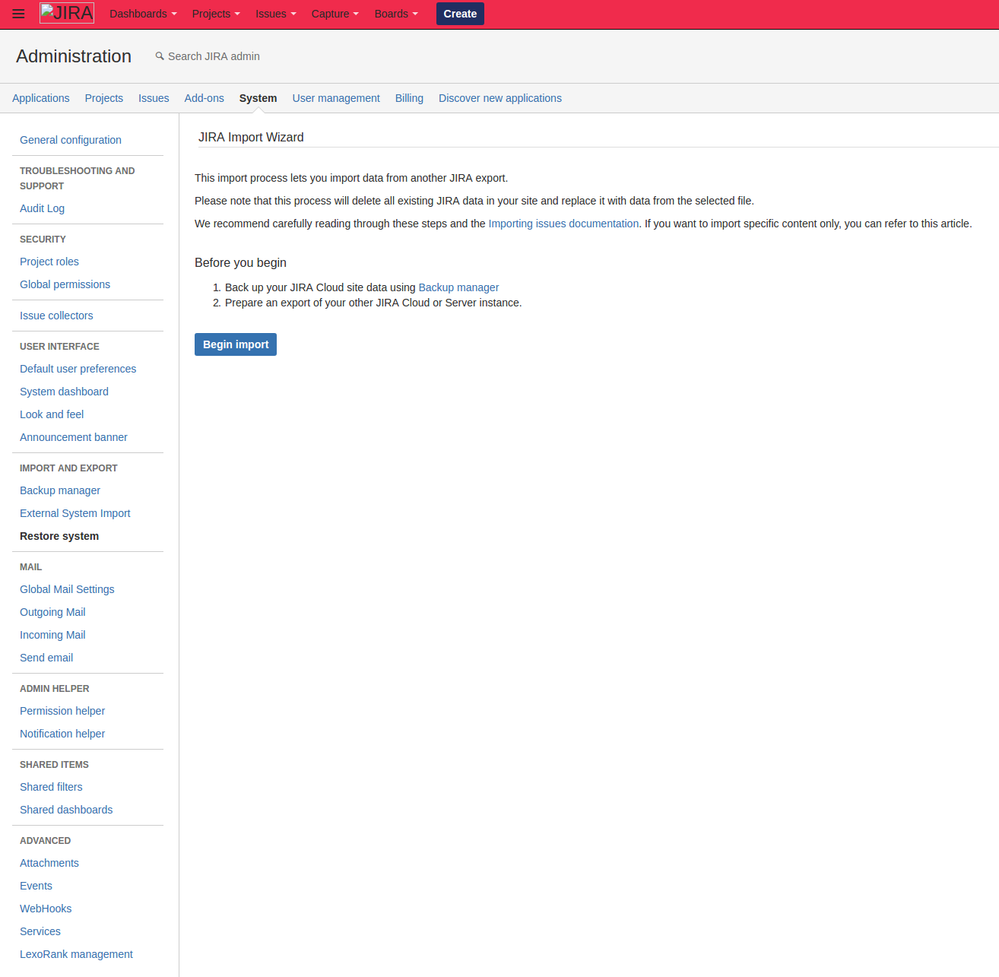Image resolution: width=999 pixels, height=977 pixels.
Task: Click the search magnifier icon
Action: point(159,56)
